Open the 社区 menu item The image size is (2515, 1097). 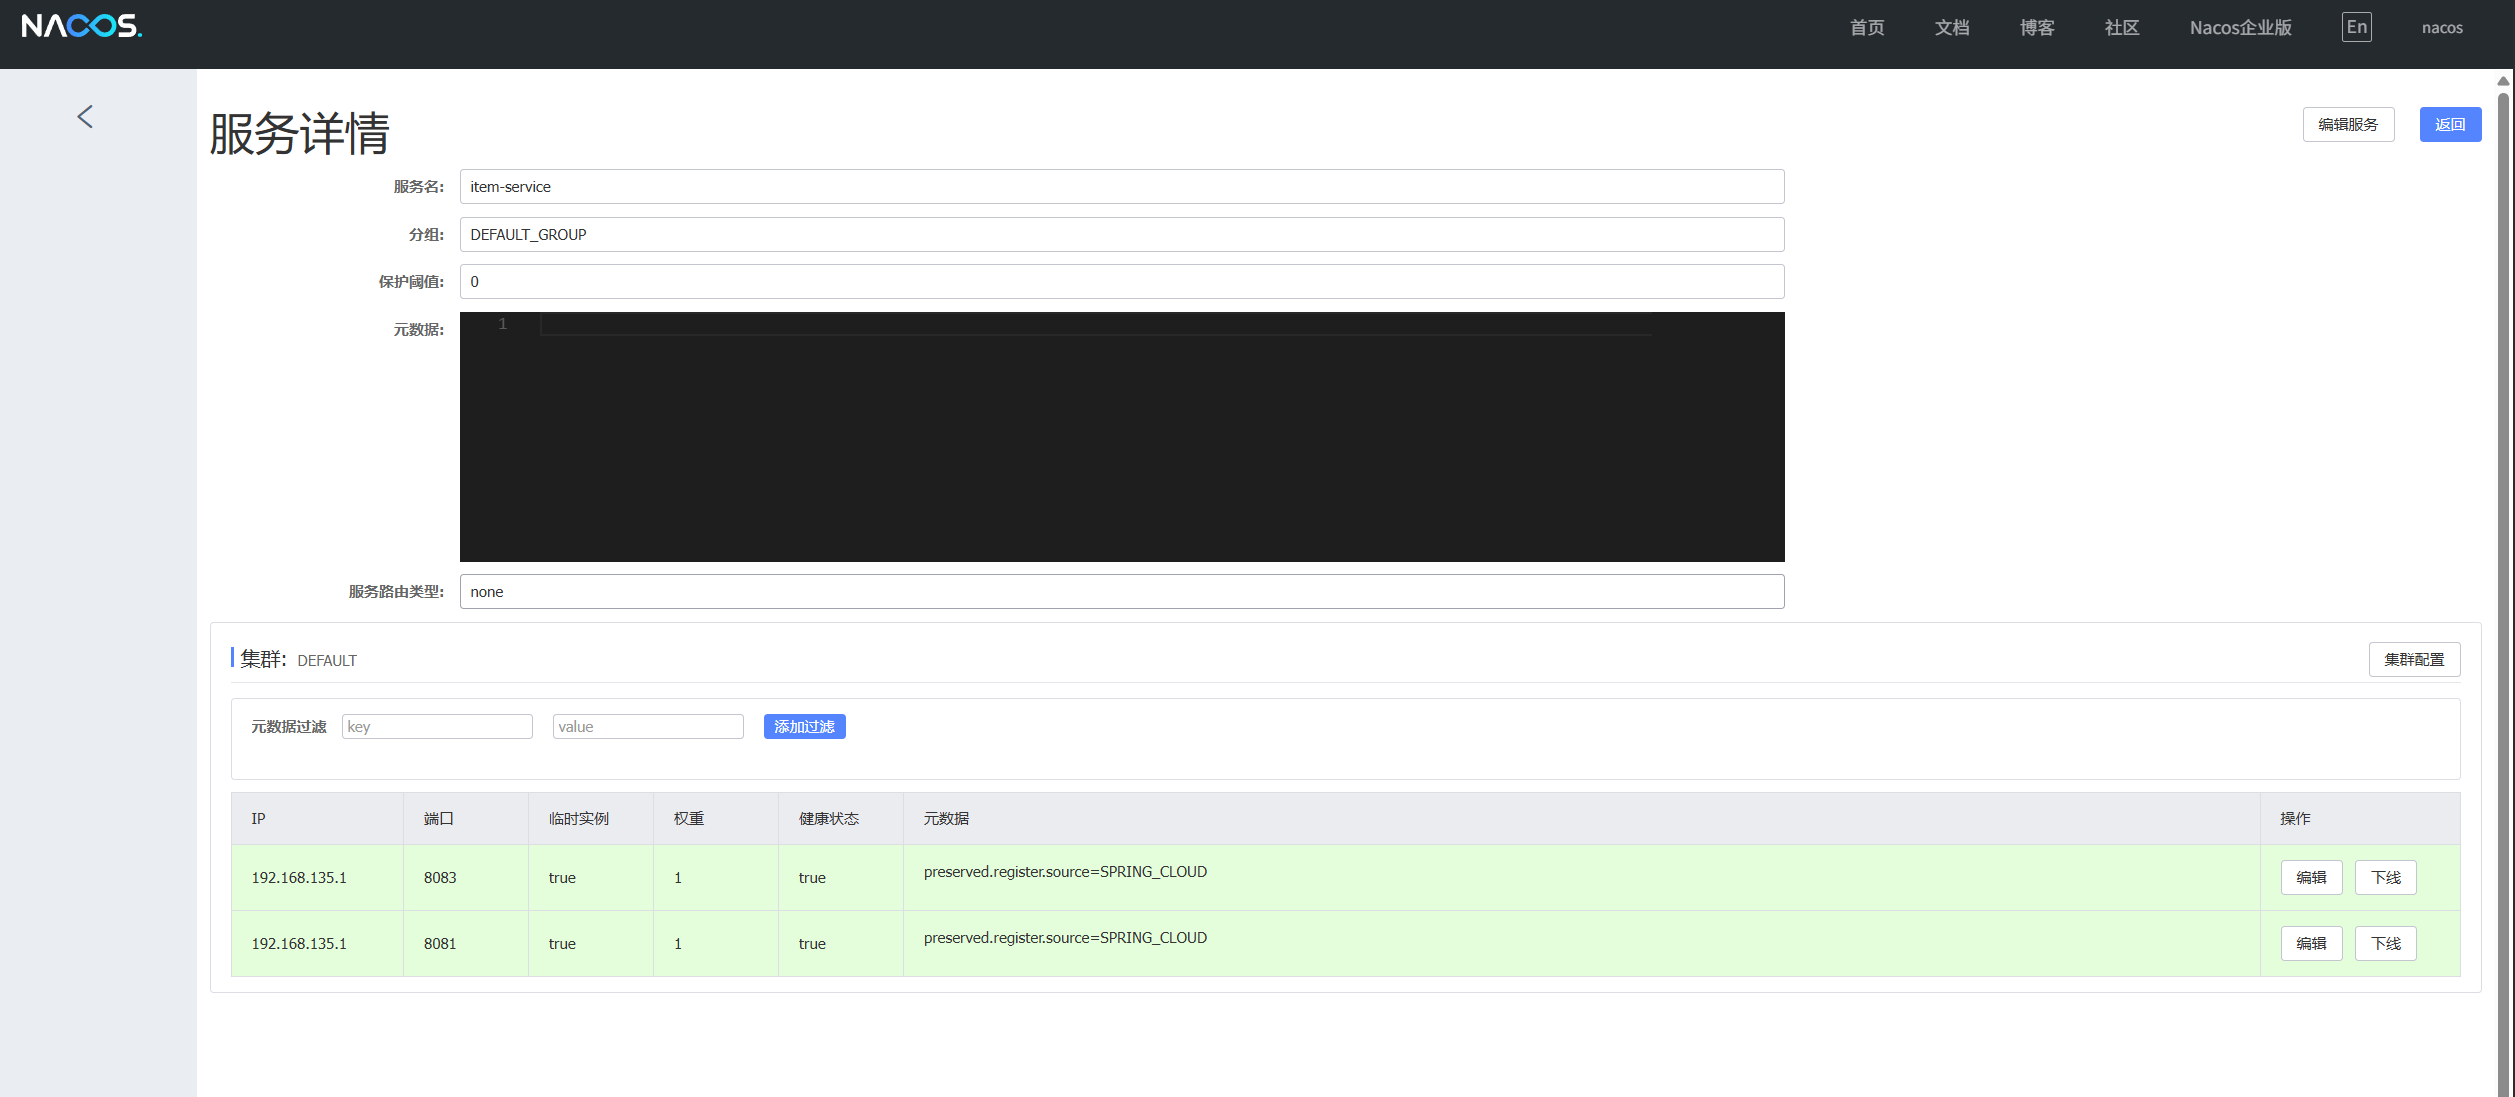[2121, 27]
